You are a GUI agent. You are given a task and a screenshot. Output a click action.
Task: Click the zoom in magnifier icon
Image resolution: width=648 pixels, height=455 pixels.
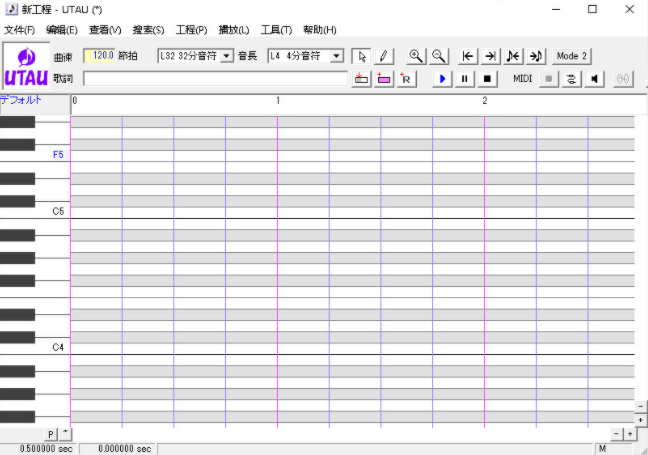416,56
